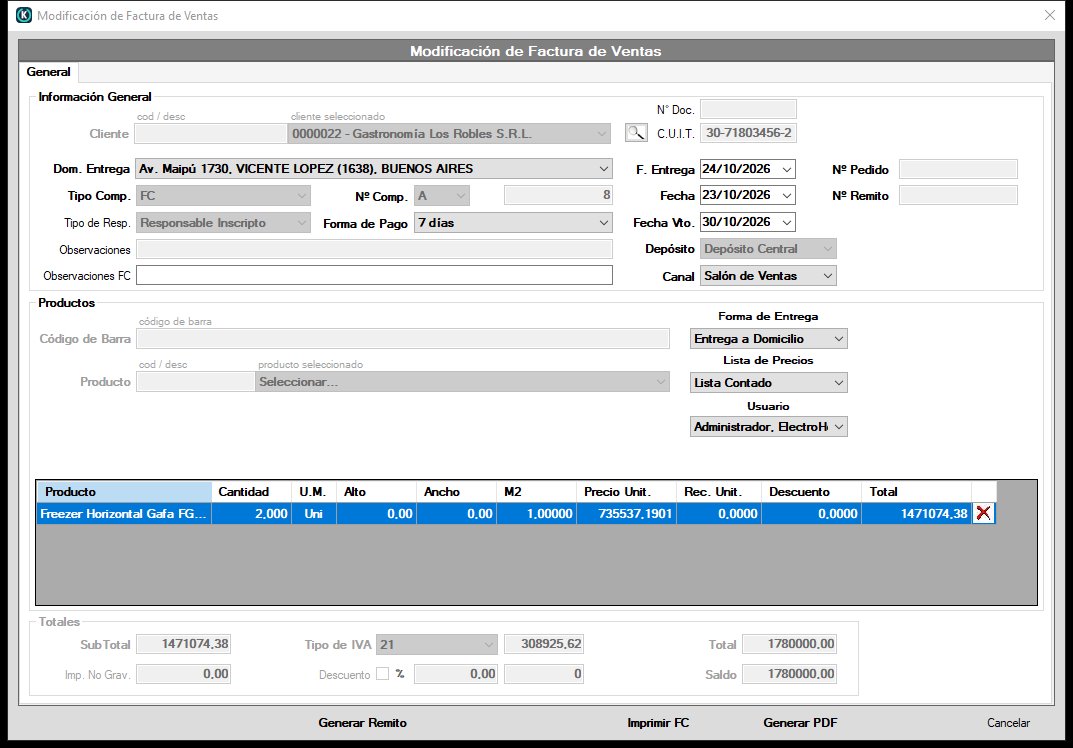Image resolution: width=1073 pixels, height=748 pixels.
Task: Click the Generar Remito button
Action: click(362, 723)
